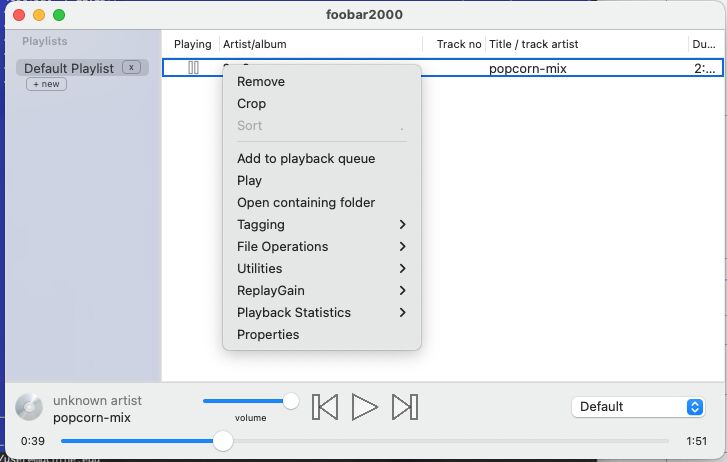Expand the Playback Statistics submenu

[x=322, y=313]
